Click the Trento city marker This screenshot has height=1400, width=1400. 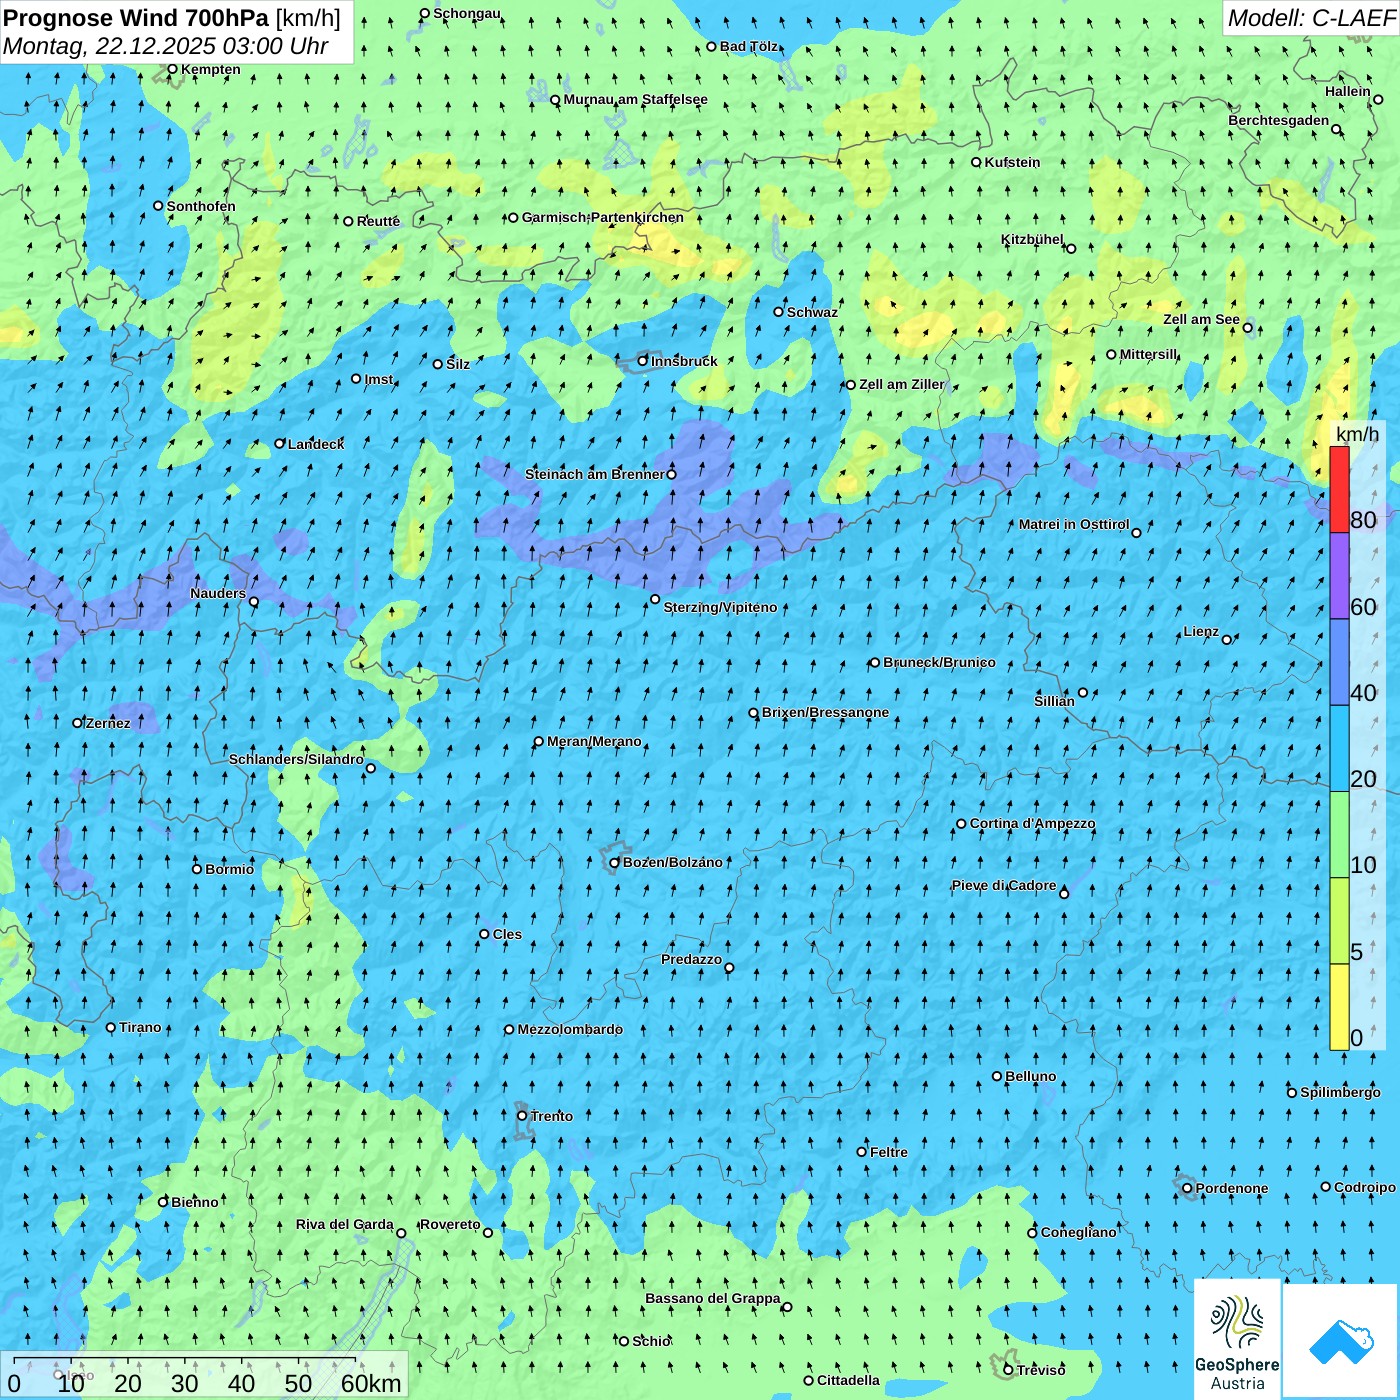[x=522, y=1116]
